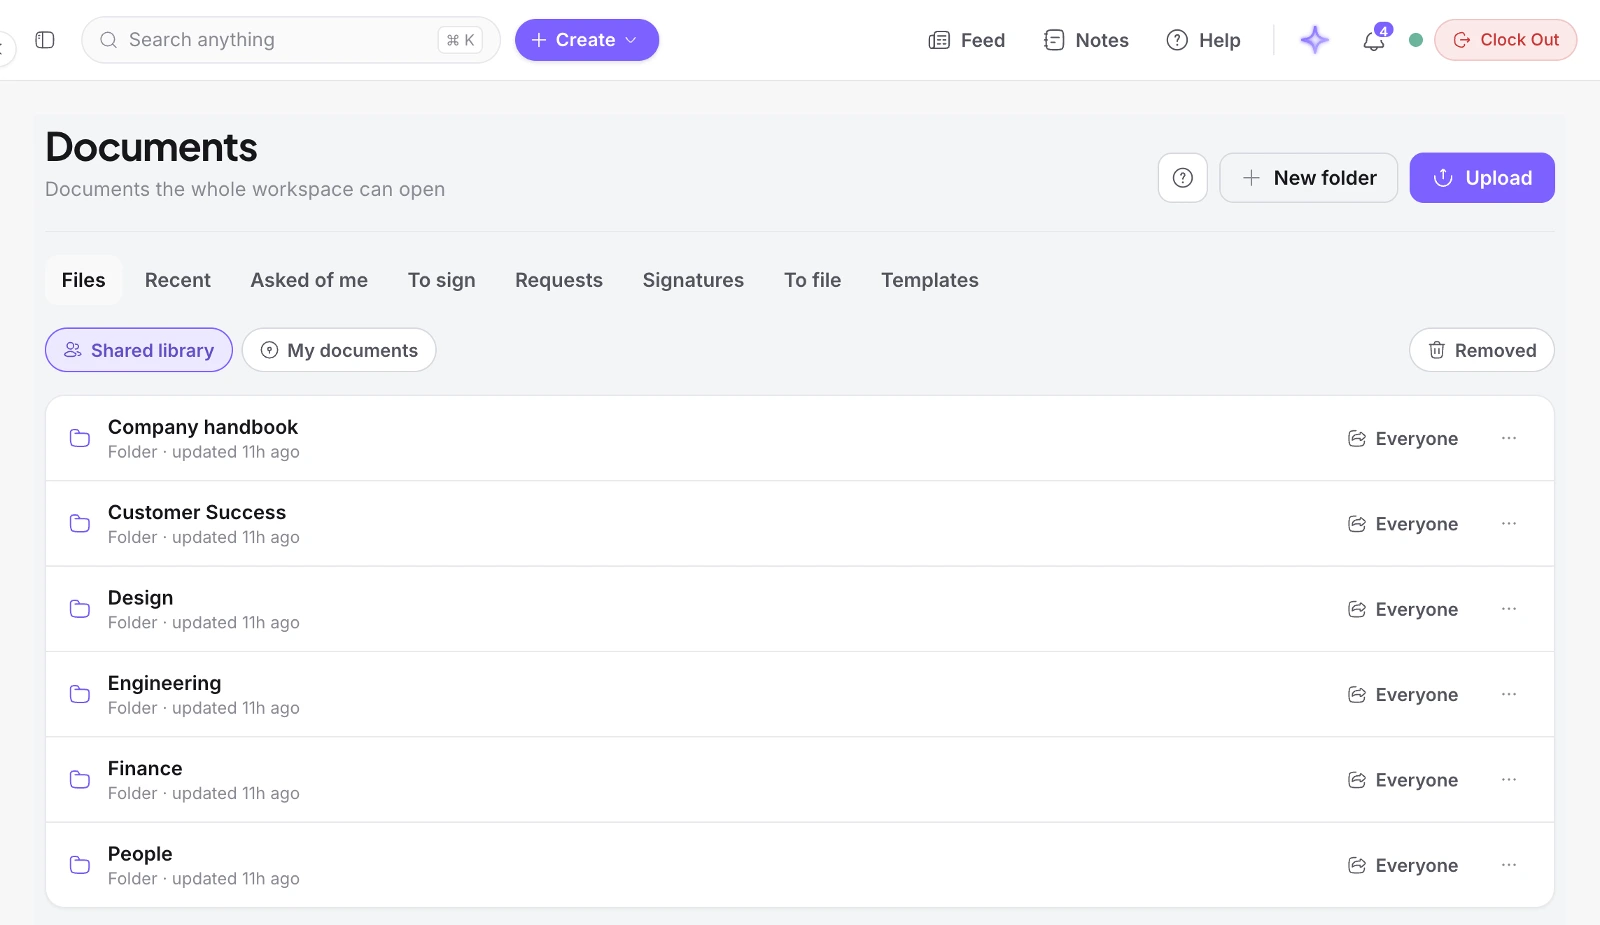Viewport: 1600px width, 925px height.
Task: Expand the Create dropdown
Action: [x=587, y=40]
